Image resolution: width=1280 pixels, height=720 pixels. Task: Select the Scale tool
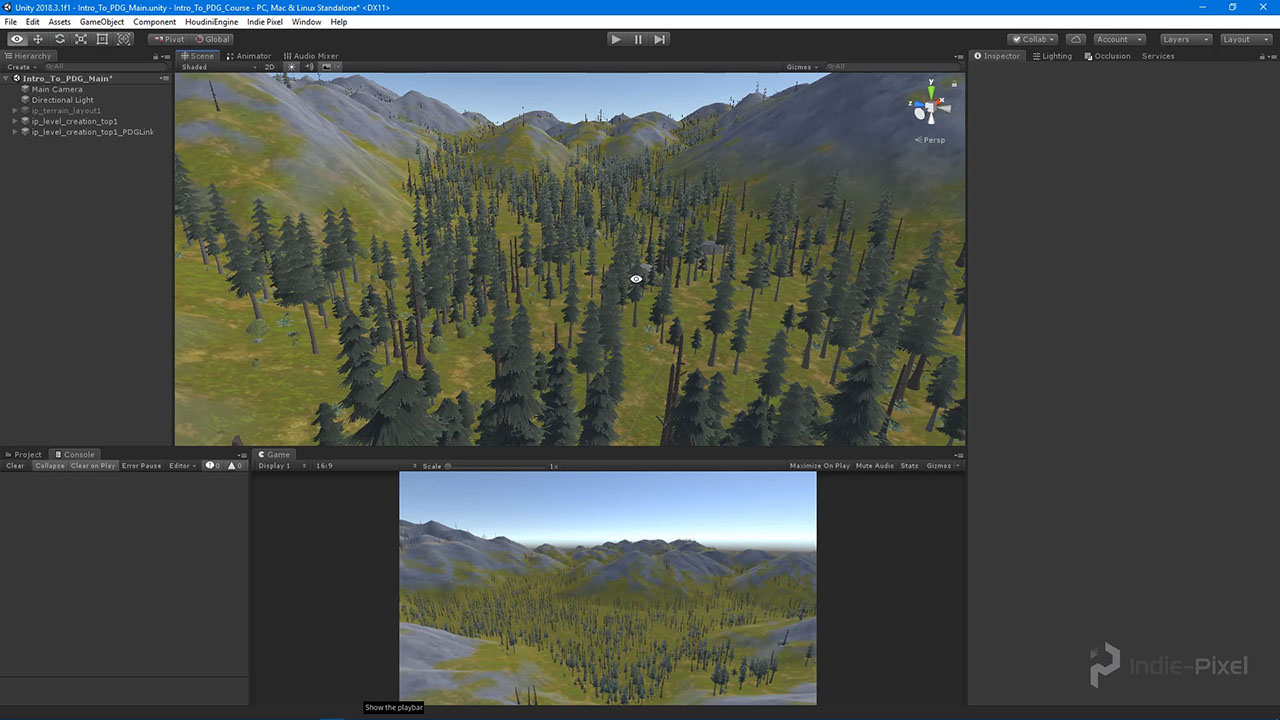pyautogui.click(x=81, y=39)
